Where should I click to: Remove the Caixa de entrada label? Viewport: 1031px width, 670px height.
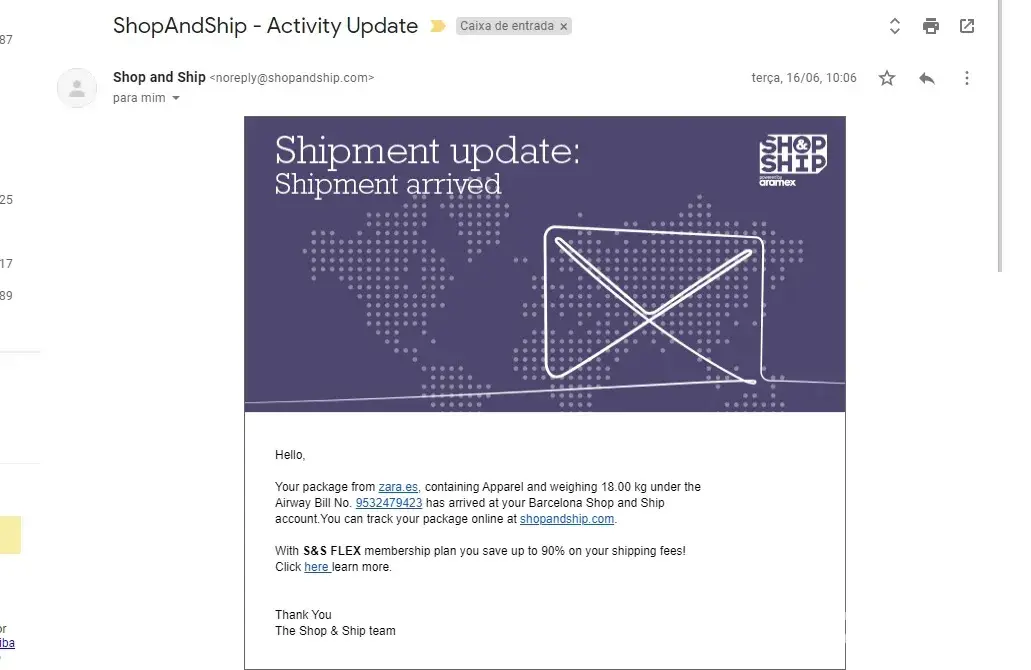(x=564, y=27)
